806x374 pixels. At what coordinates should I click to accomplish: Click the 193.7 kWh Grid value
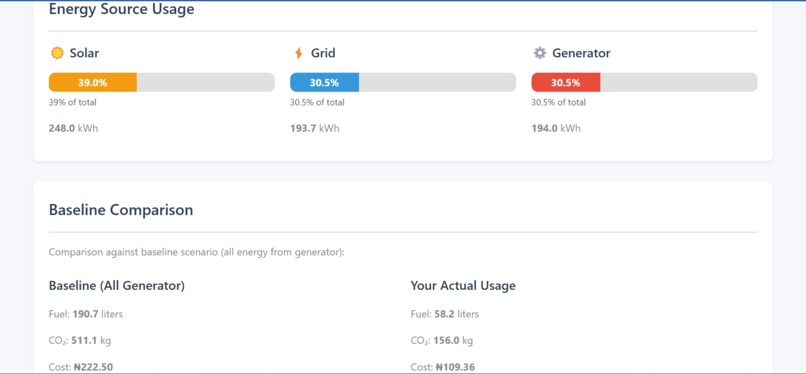click(315, 128)
